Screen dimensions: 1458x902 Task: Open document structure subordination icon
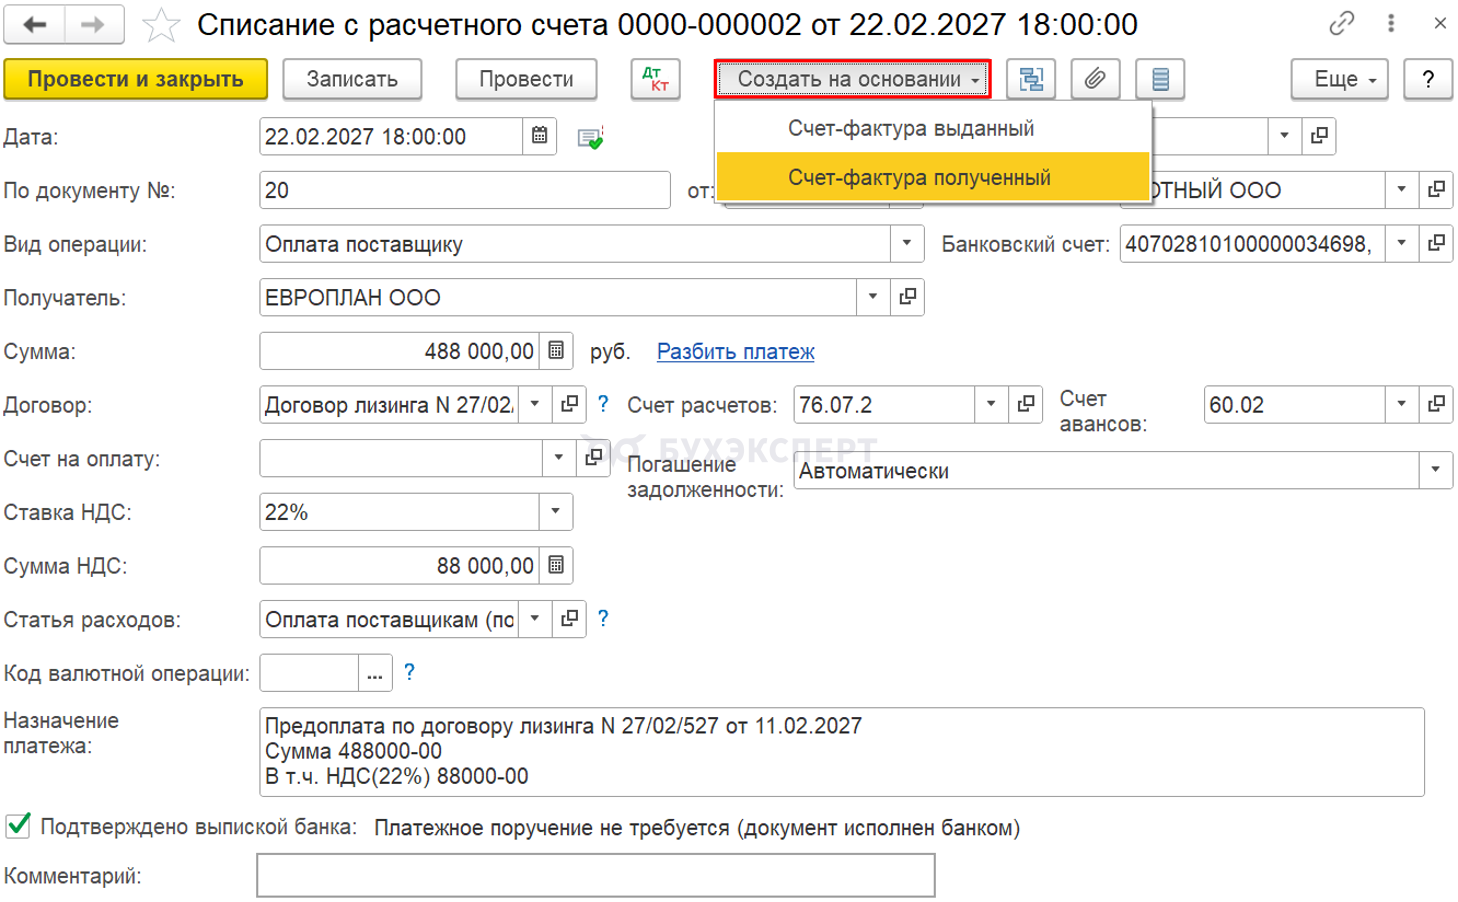coord(1031,79)
